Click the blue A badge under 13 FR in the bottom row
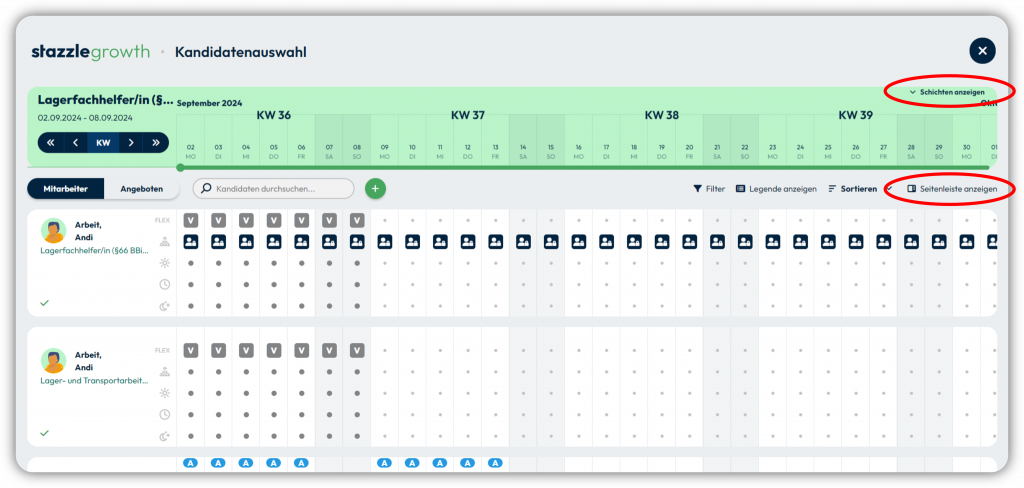 point(496,463)
